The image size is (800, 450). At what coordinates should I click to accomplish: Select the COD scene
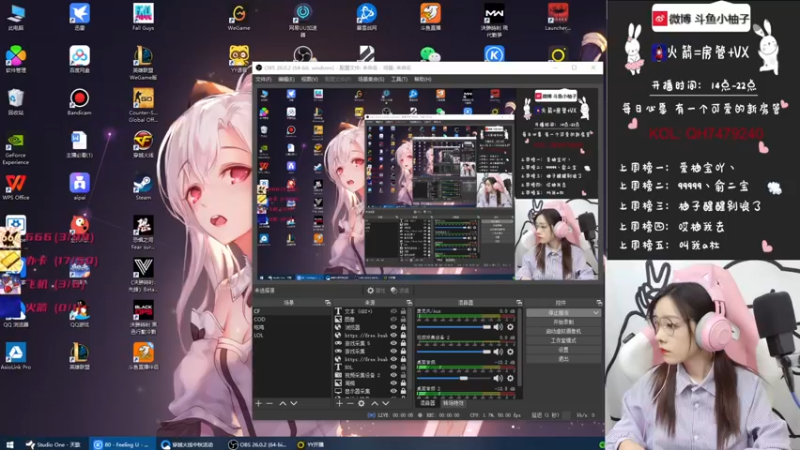click(x=292, y=319)
